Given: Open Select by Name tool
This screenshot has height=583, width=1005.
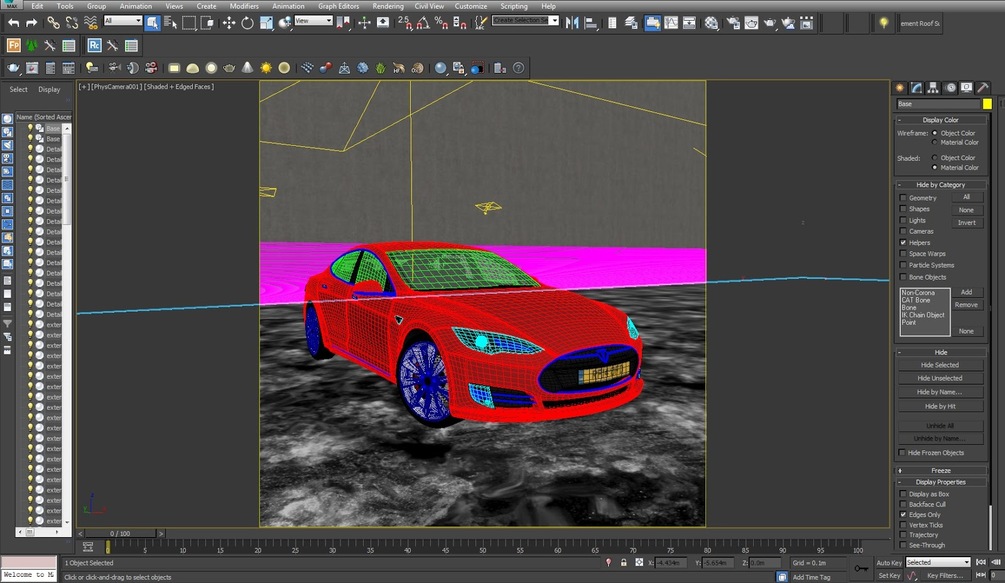Looking at the screenshot, I should tap(170, 23).
